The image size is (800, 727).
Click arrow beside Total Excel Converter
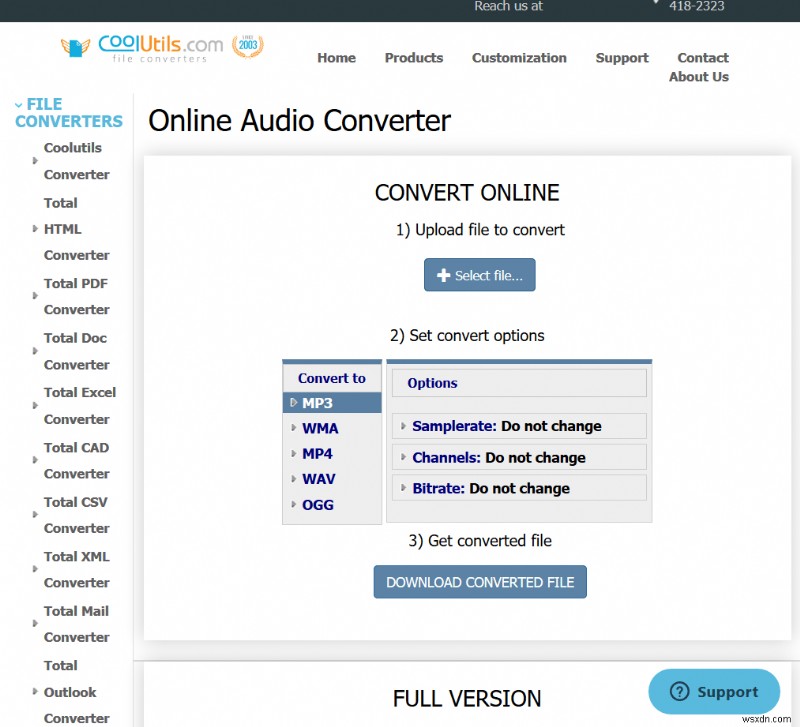click(35, 406)
